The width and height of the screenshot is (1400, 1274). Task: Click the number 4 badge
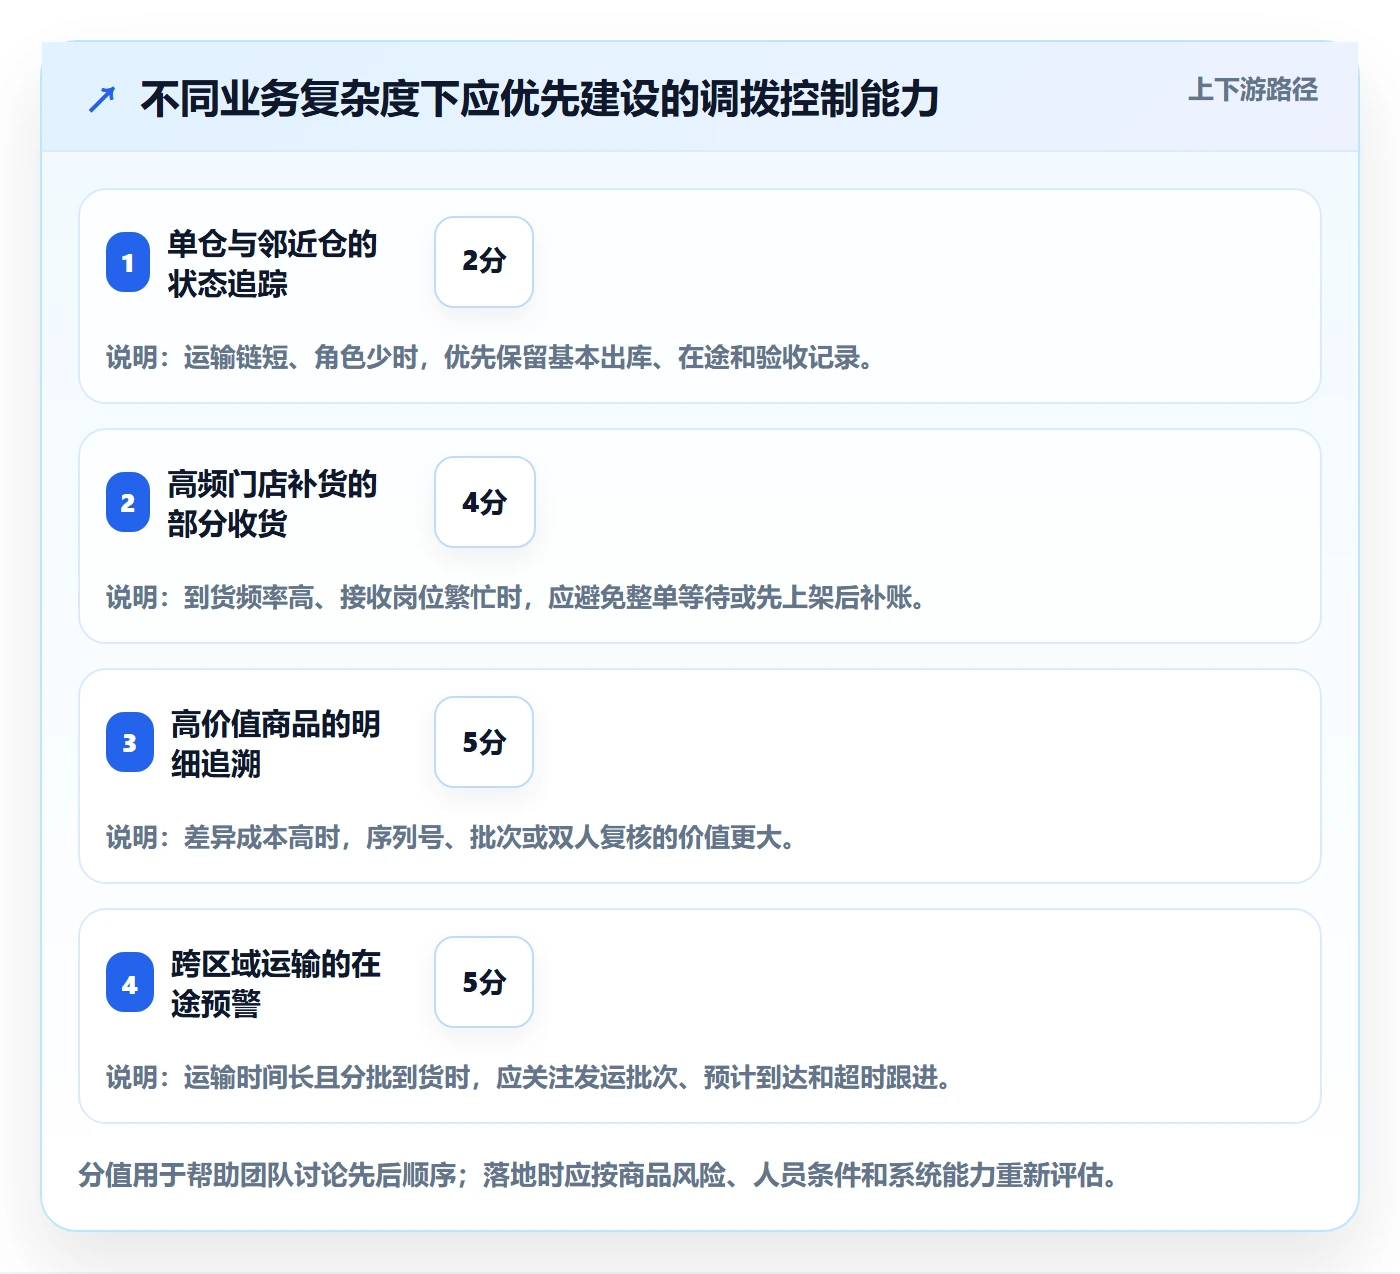130,982
